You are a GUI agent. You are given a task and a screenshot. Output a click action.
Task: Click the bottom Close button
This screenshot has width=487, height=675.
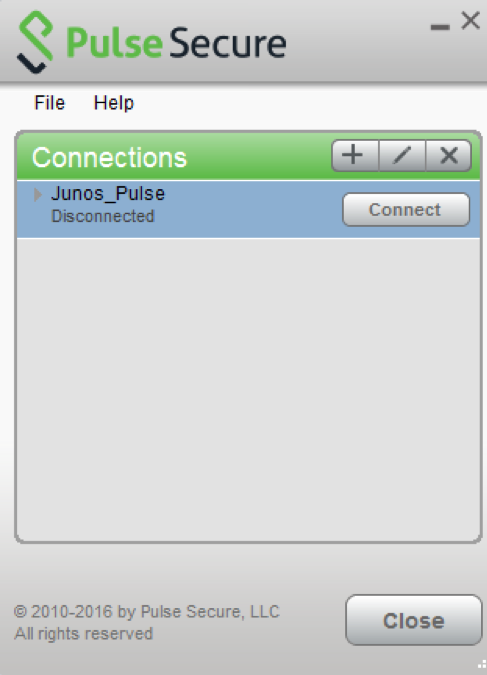click(413, 620)
